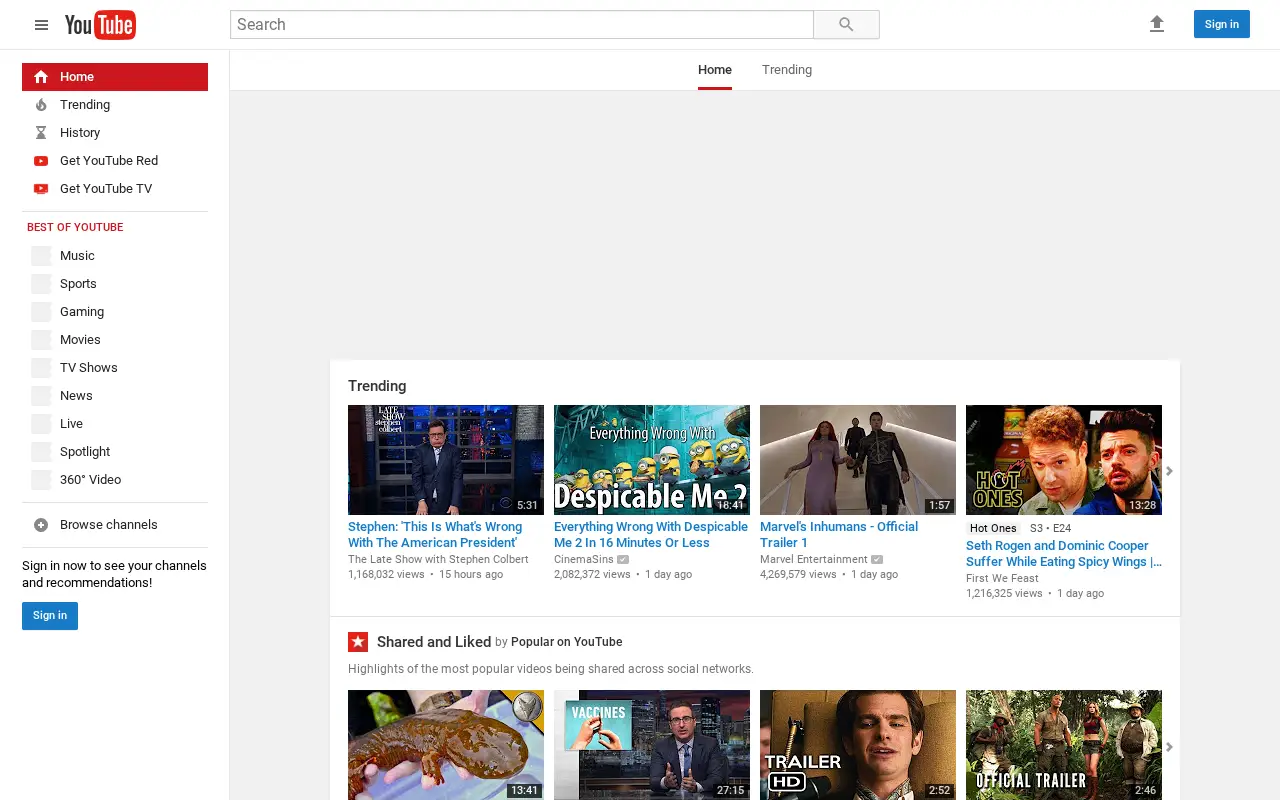Open the First We Feast channel link

pyautogui.click(x=1002, y=579)
